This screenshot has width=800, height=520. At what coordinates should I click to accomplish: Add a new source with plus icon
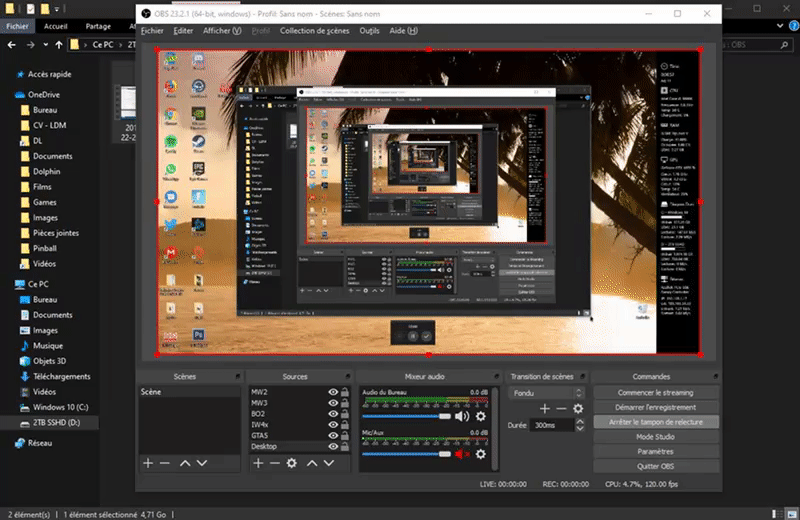258,463
